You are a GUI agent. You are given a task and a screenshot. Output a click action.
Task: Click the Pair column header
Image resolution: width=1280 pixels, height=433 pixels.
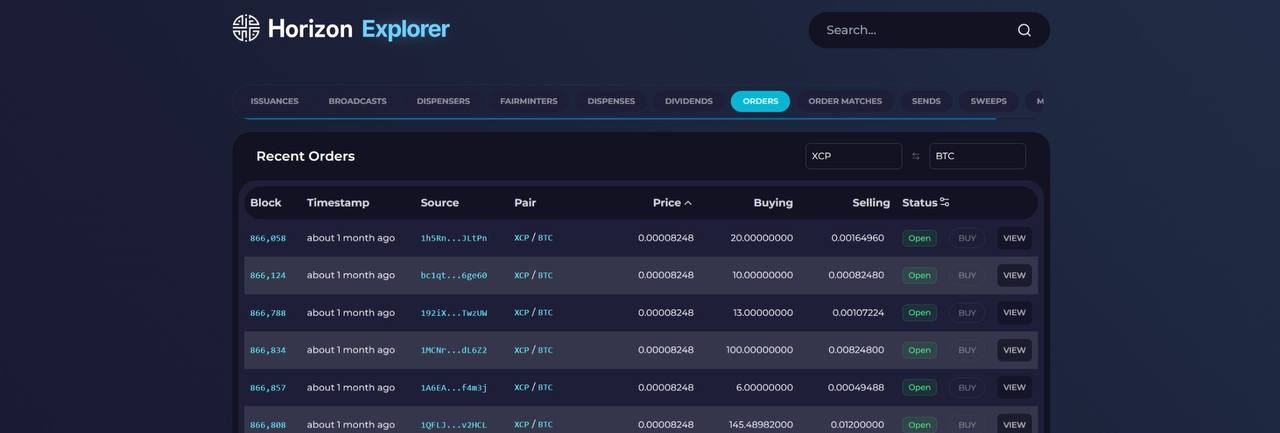[525, 203]
